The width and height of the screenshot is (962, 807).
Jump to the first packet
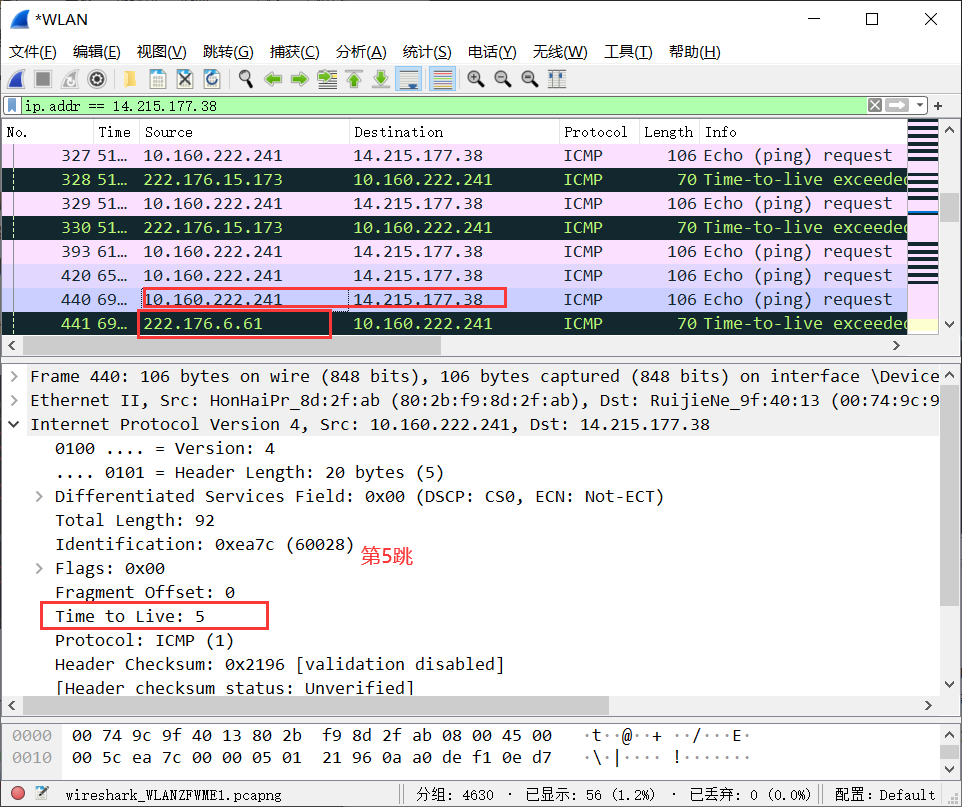tap(354, 79)
